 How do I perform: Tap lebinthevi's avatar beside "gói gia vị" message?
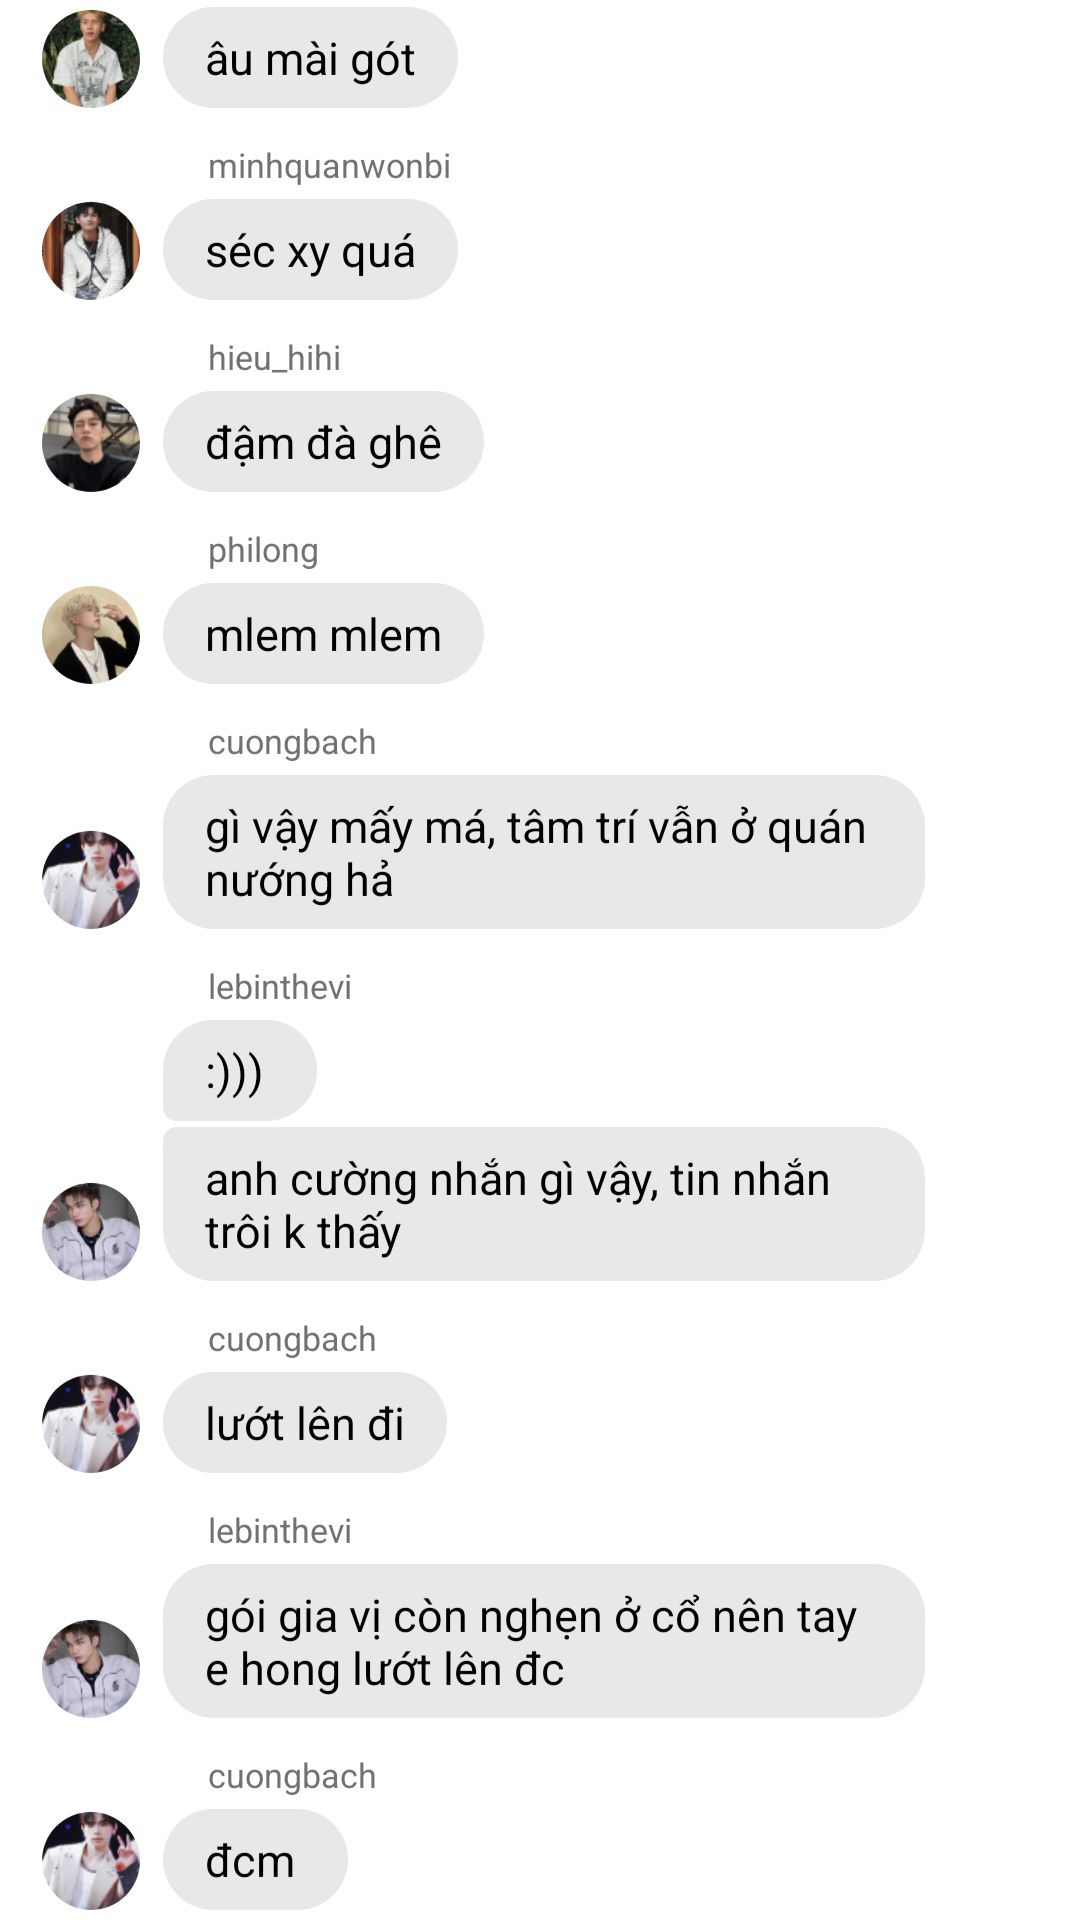[91, 1669]
